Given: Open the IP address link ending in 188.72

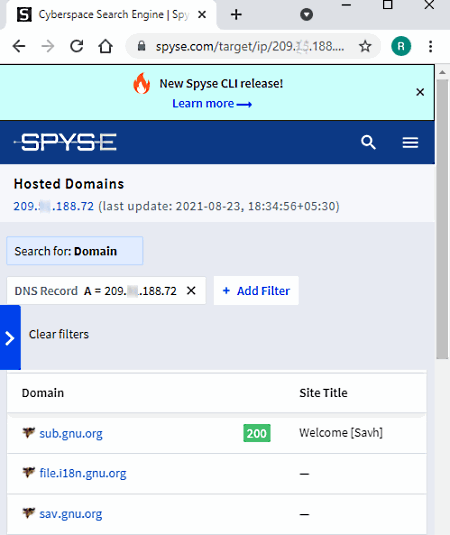Looking at the screenshot, I should pyautogui.click(x=54, y=206).
